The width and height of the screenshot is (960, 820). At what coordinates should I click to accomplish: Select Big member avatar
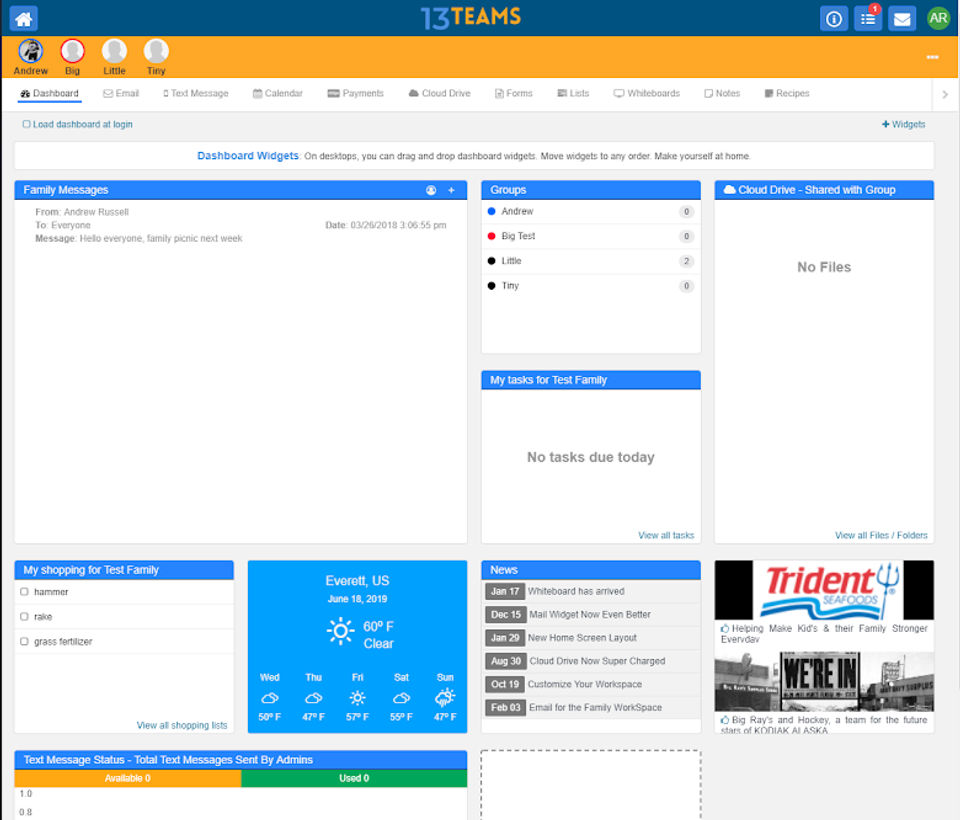[x=72, y=51]
